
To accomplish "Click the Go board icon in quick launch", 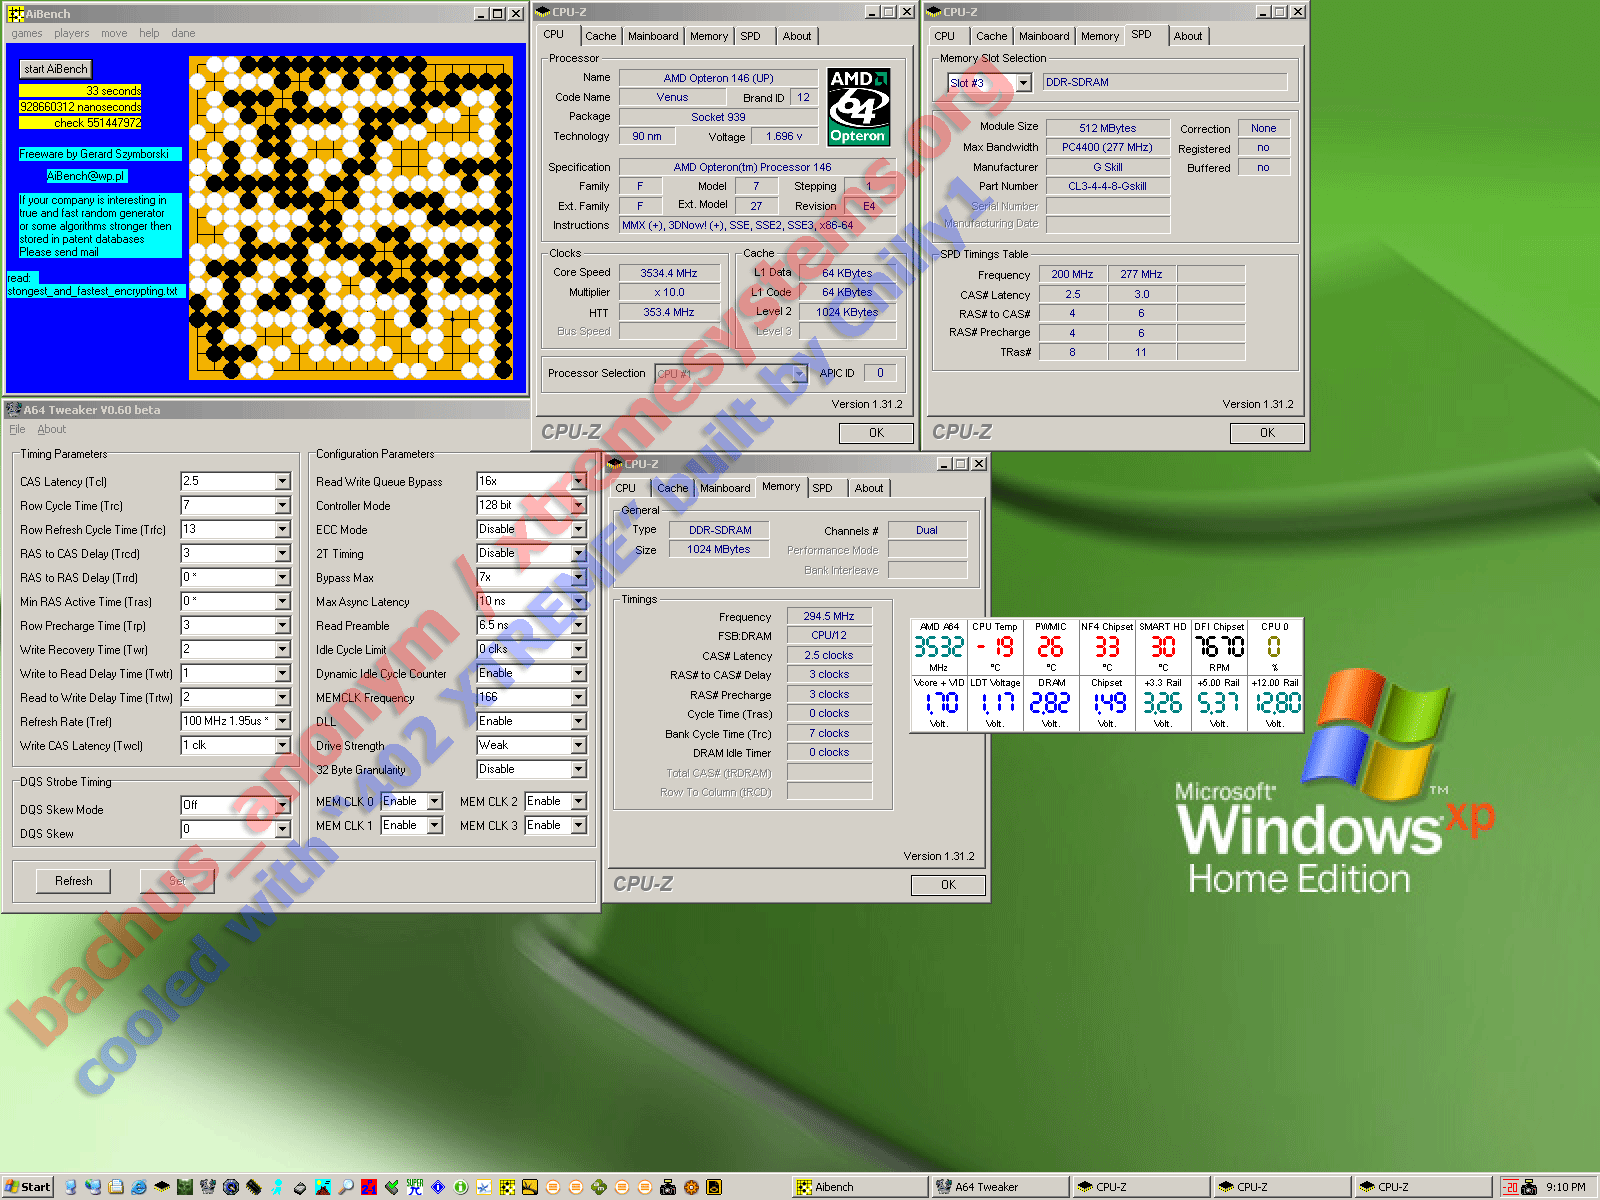I will [x=507, y=1187].
